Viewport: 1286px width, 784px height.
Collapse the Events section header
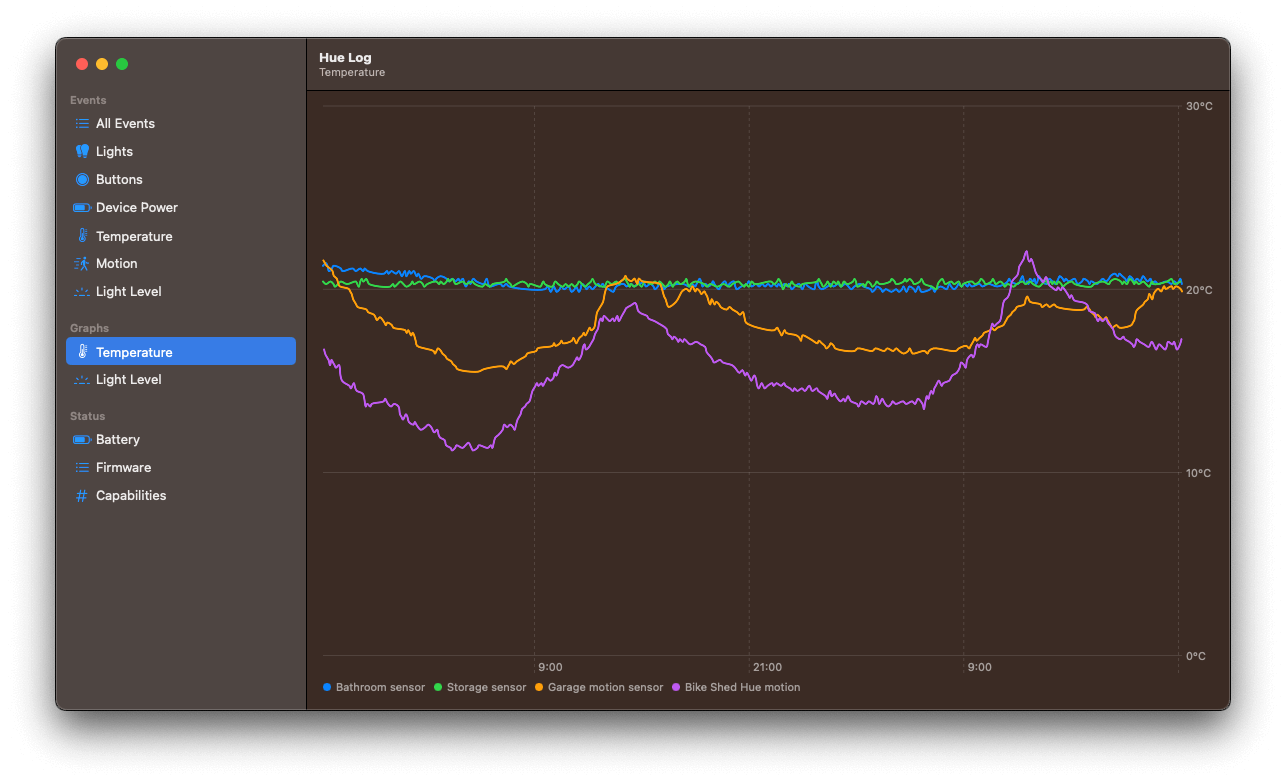point(88,100)
